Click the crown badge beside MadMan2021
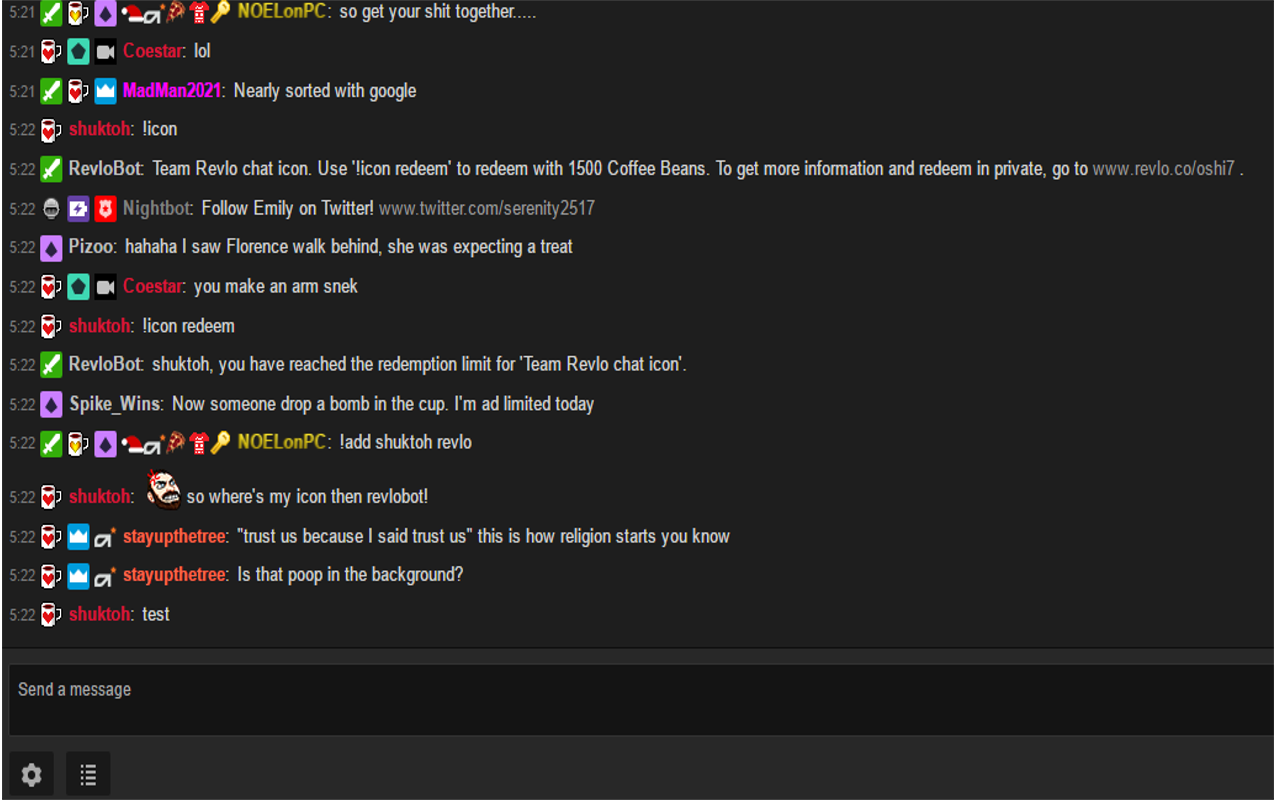Image resolution: width=1280 pixels, height=800 pixels. pos(106,91)
